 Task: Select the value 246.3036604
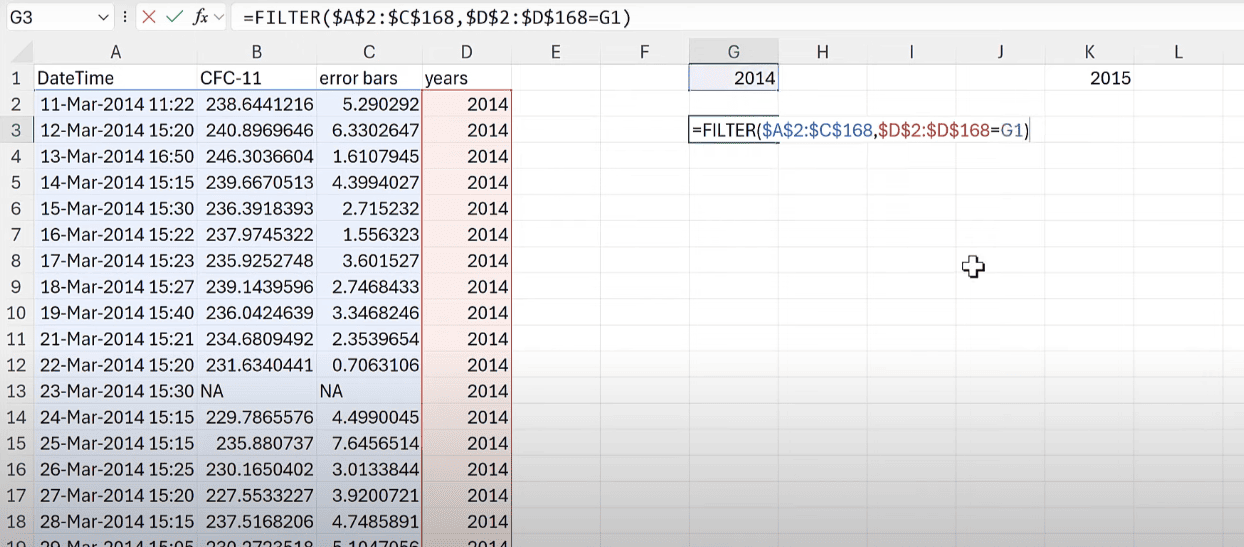point(257,156)
